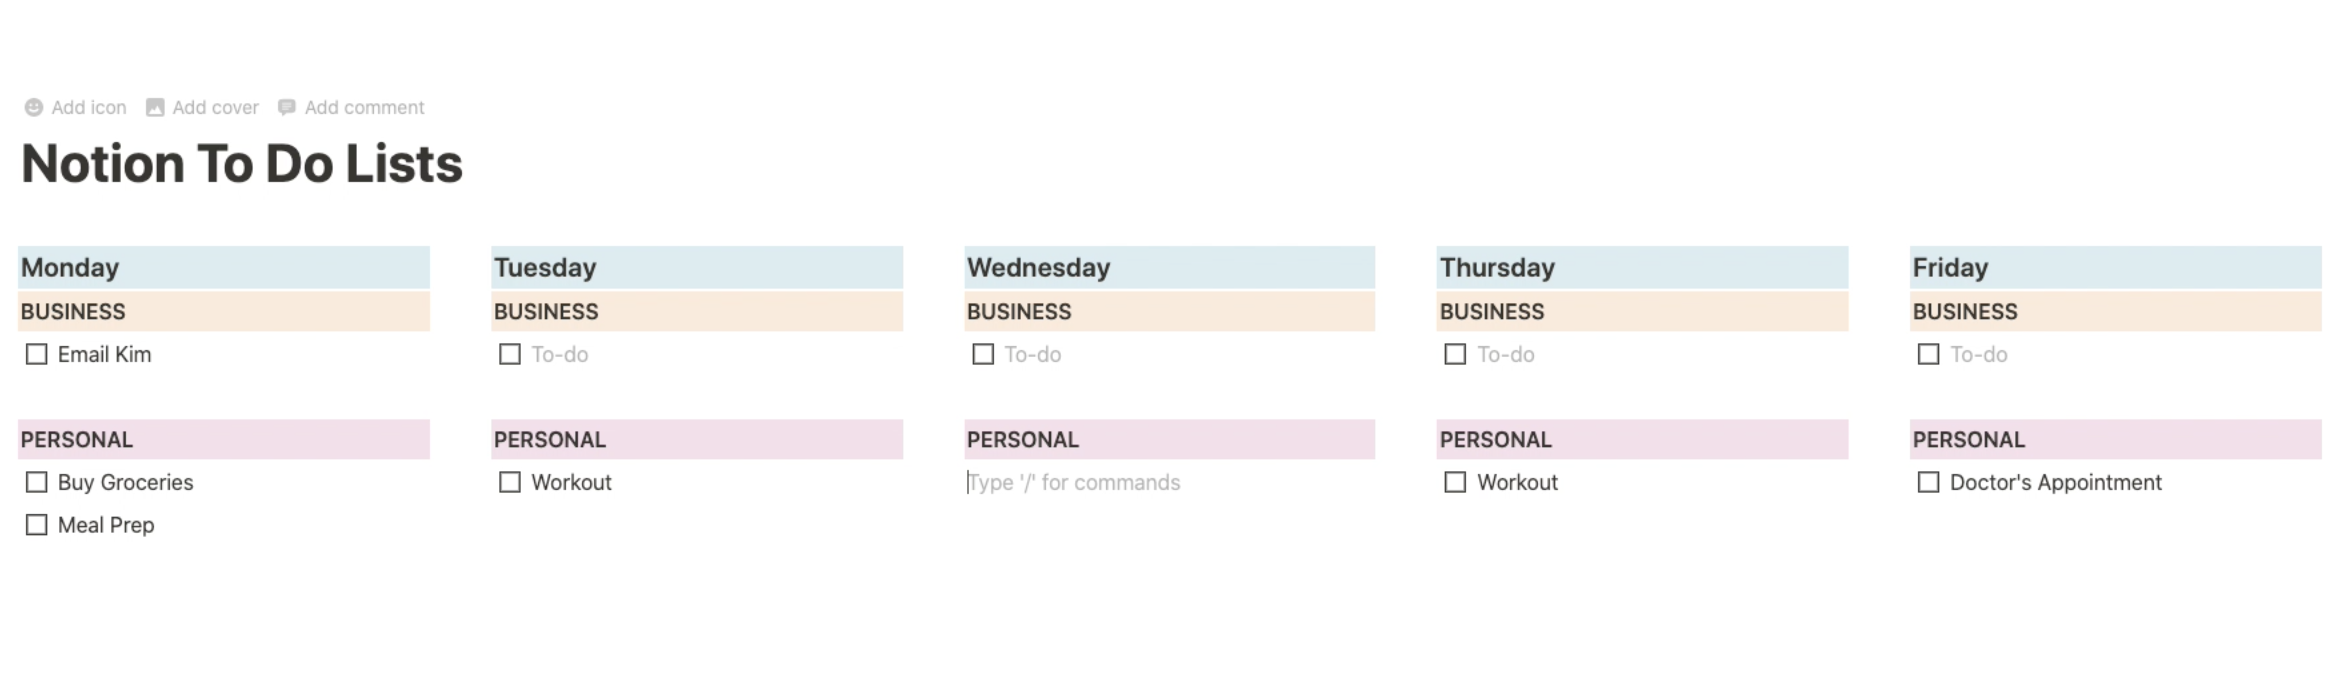
Task: Click the Add cover image icon
Action: (x=155, y=107)
